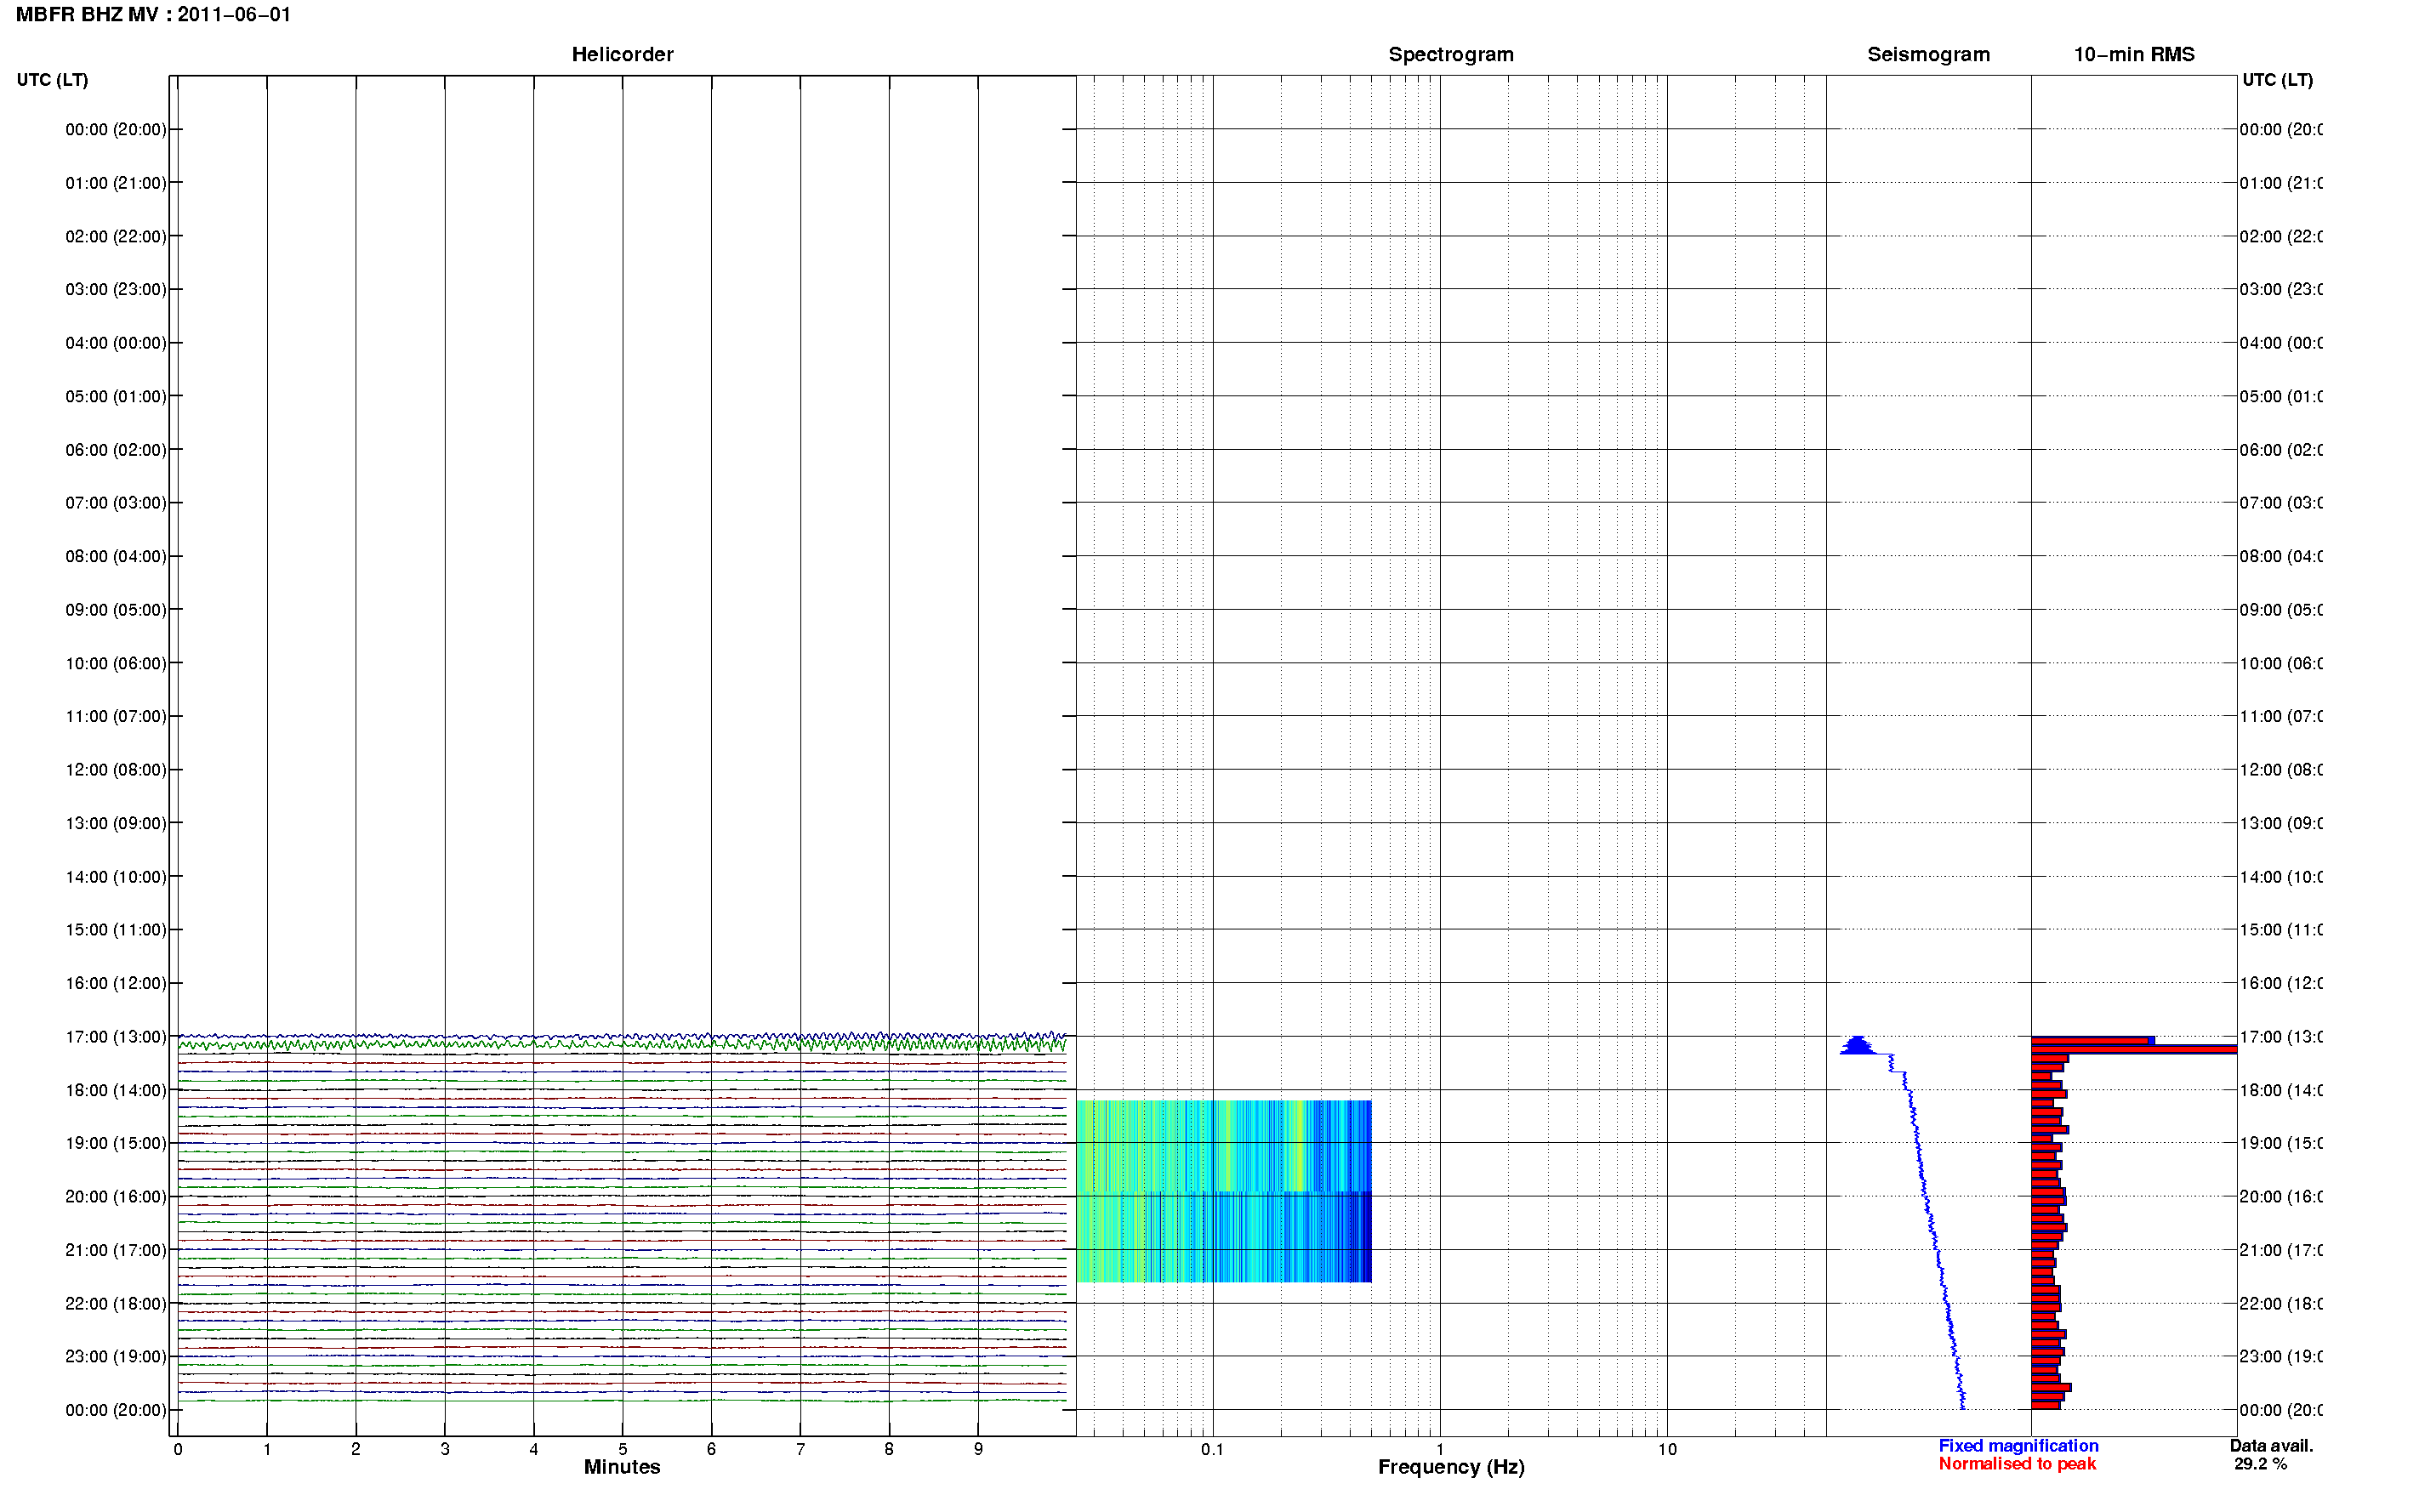The image size is (2419, 1512).
Task: Click the right-side '17:00' time label
Action: click(x=2280, y=1037)
